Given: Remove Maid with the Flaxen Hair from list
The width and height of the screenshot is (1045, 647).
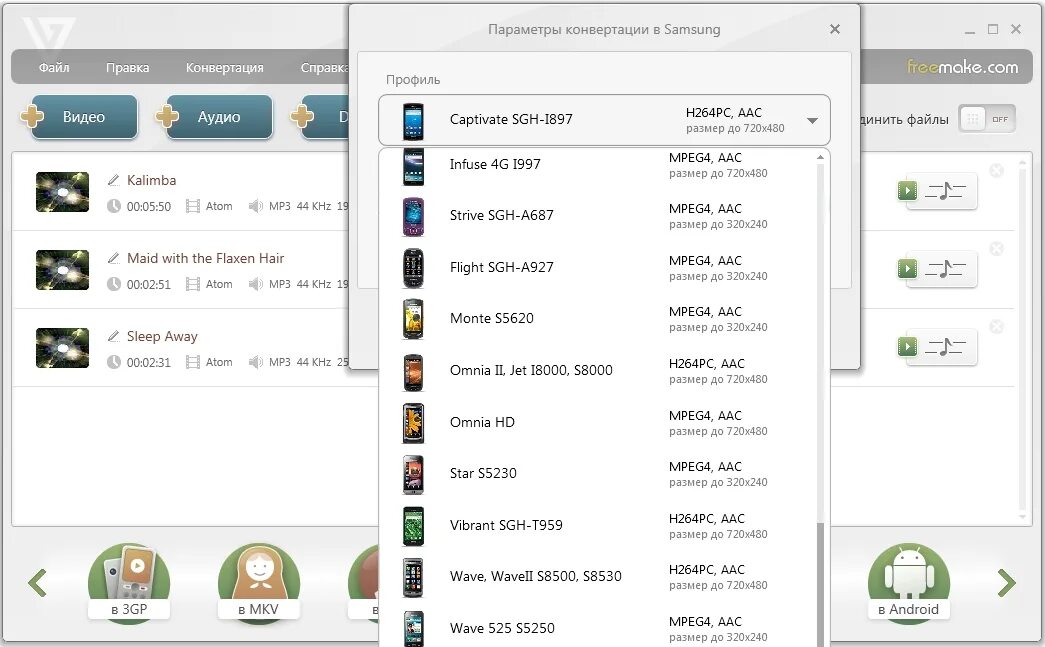Looking at the screenshot, I should (996, 249).
